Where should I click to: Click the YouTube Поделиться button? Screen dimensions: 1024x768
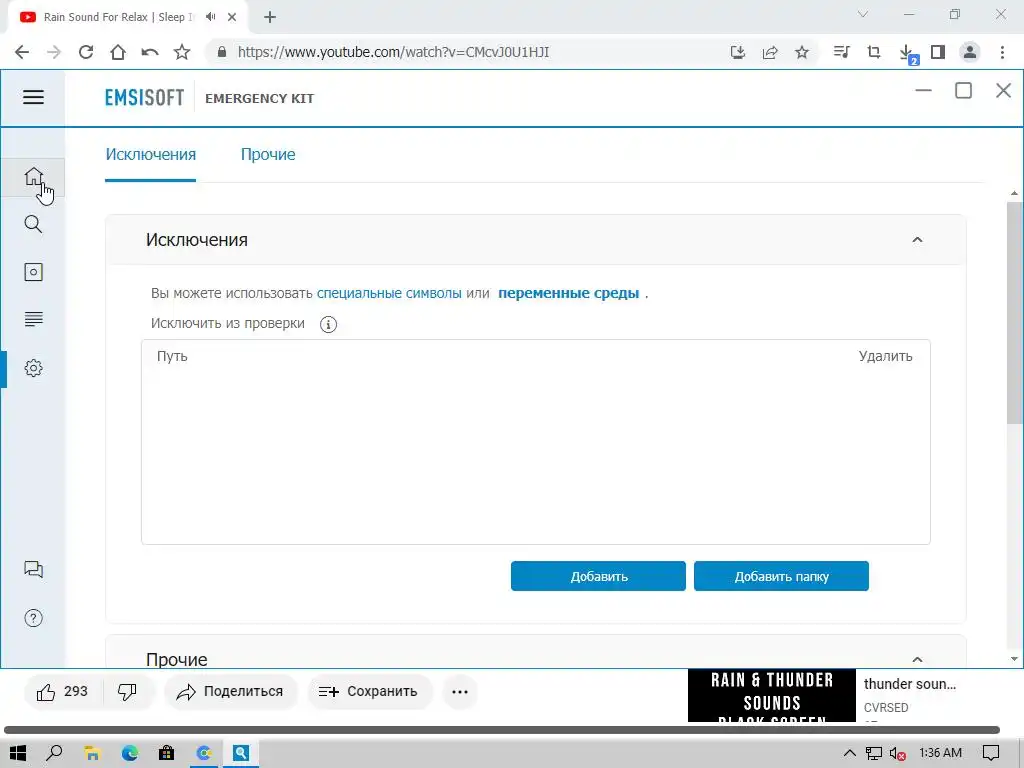[x=231, y=692]
